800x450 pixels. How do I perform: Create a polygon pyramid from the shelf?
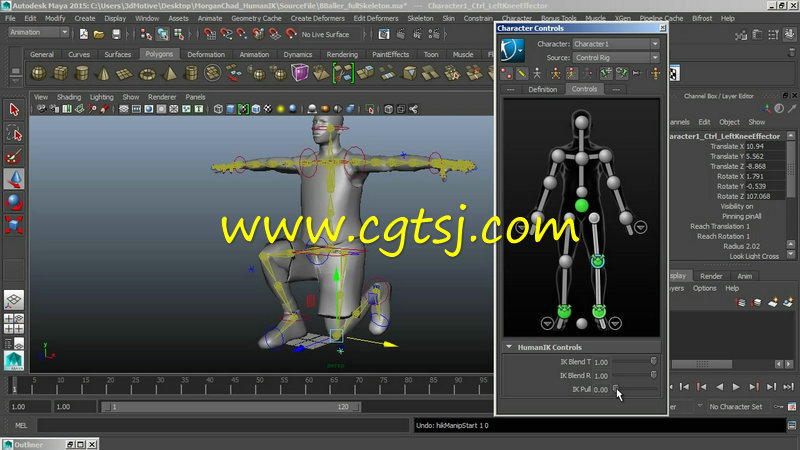tap(169, 73)
